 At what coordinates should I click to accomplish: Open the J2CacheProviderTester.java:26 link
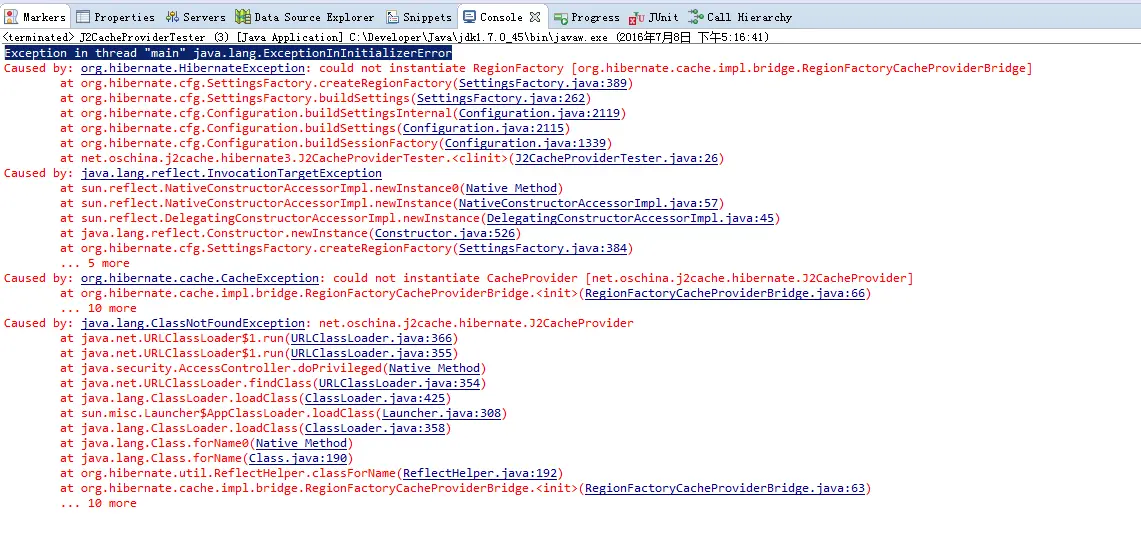616,159
